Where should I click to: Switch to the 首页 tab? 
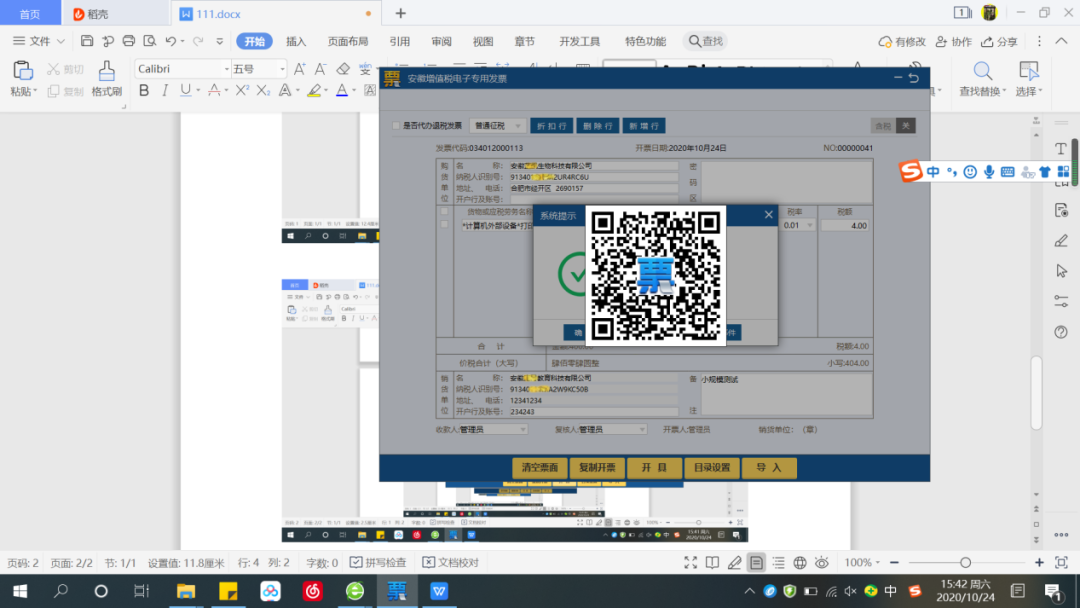[30, 14]
